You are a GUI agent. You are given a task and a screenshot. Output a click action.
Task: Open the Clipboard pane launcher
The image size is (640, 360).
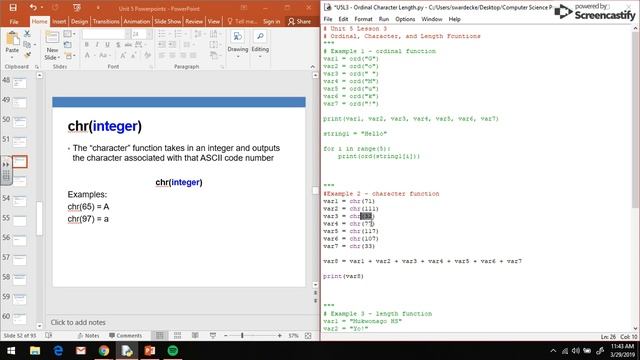pos(37,67)
